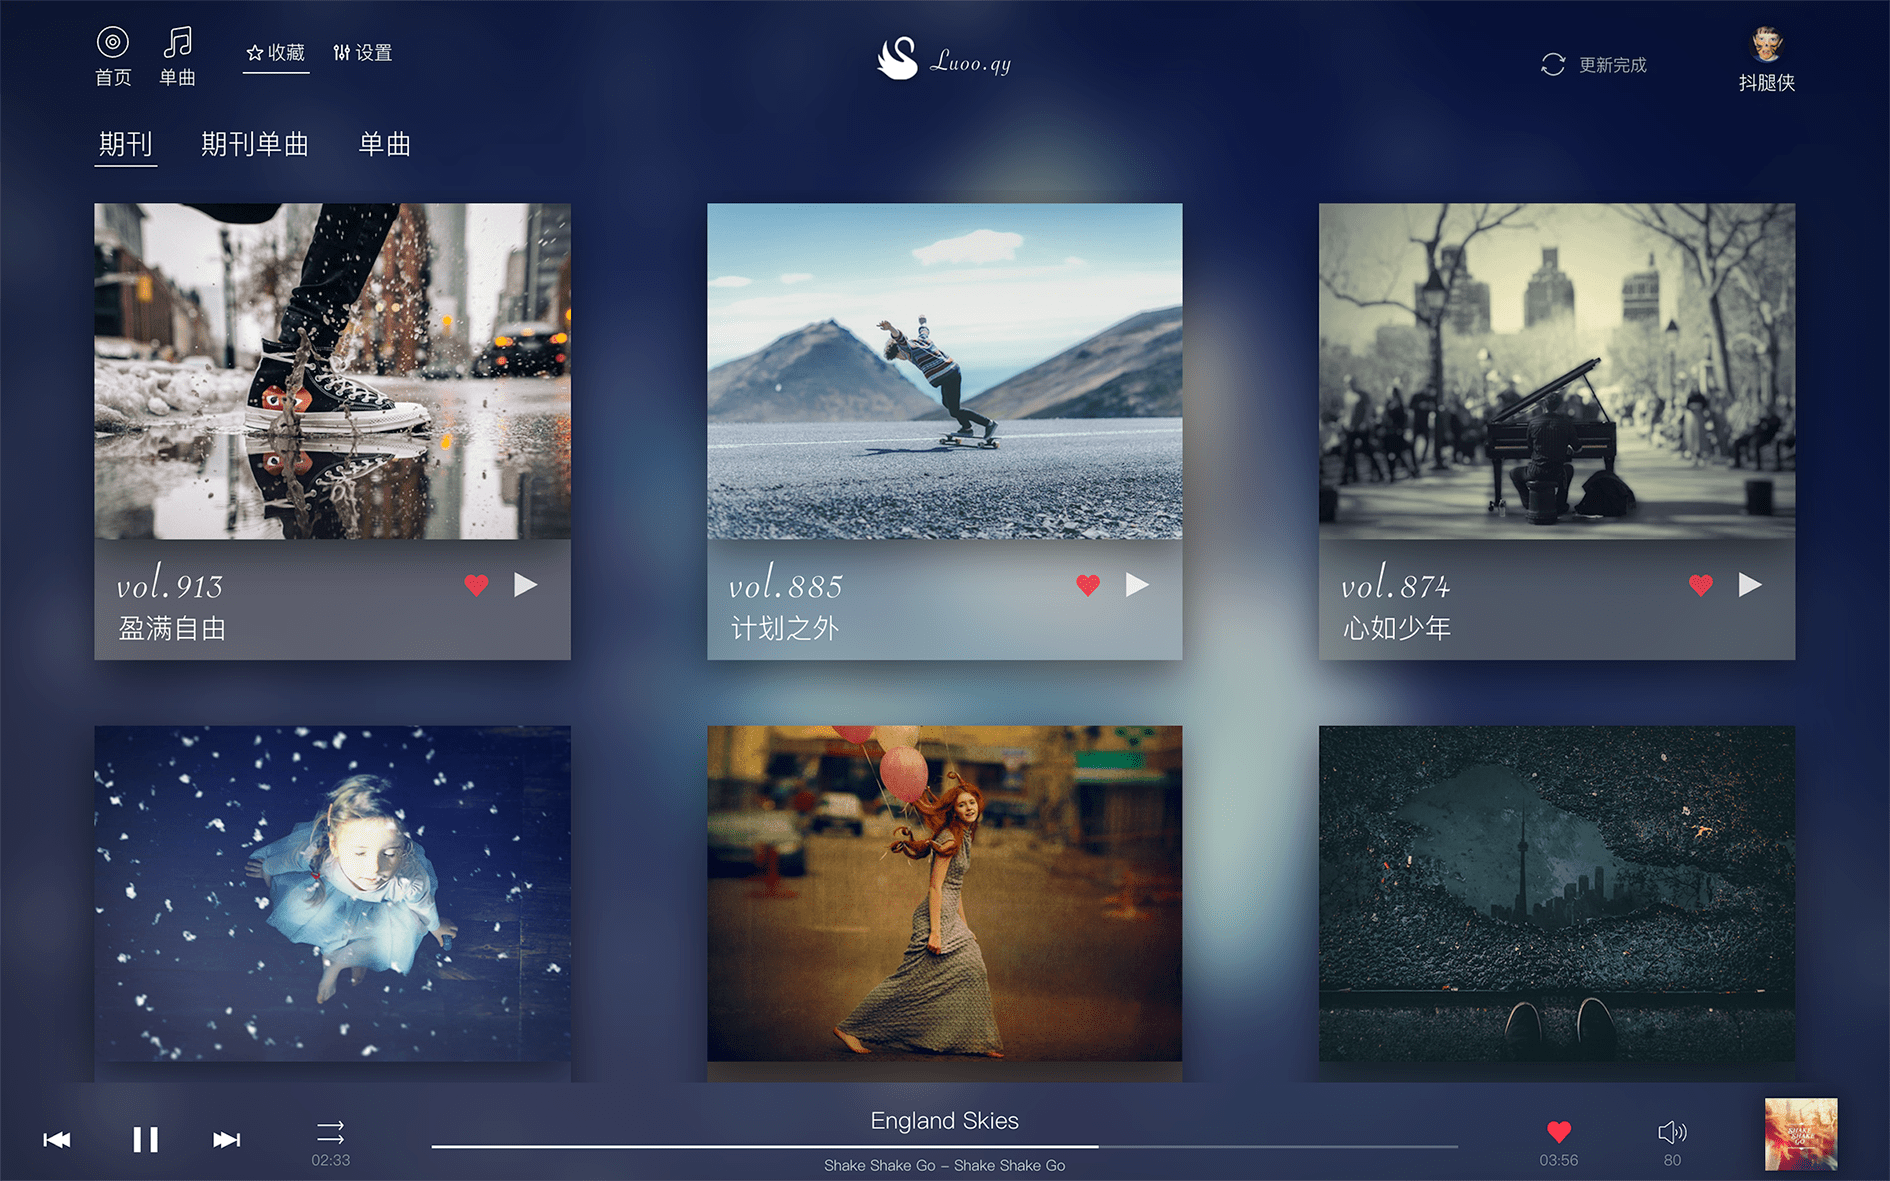Screen dimensions: 1890x1181
Task: Seek on the song progress bar
Action: click(x=944, y=1146)
